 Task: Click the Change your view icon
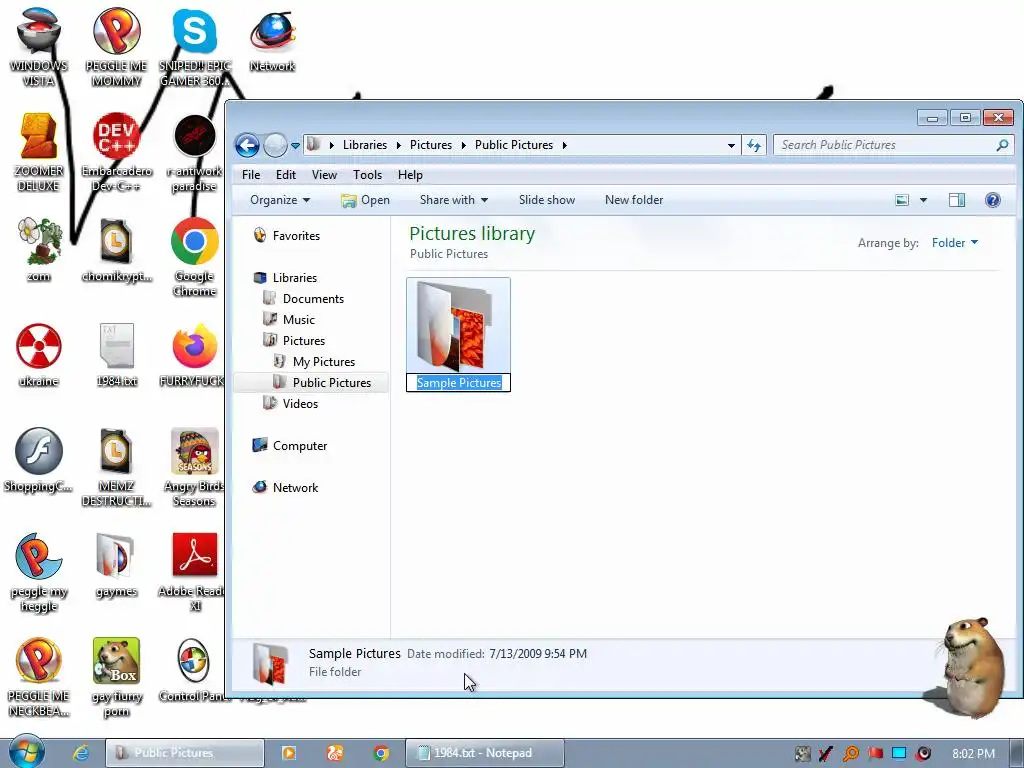902,200
